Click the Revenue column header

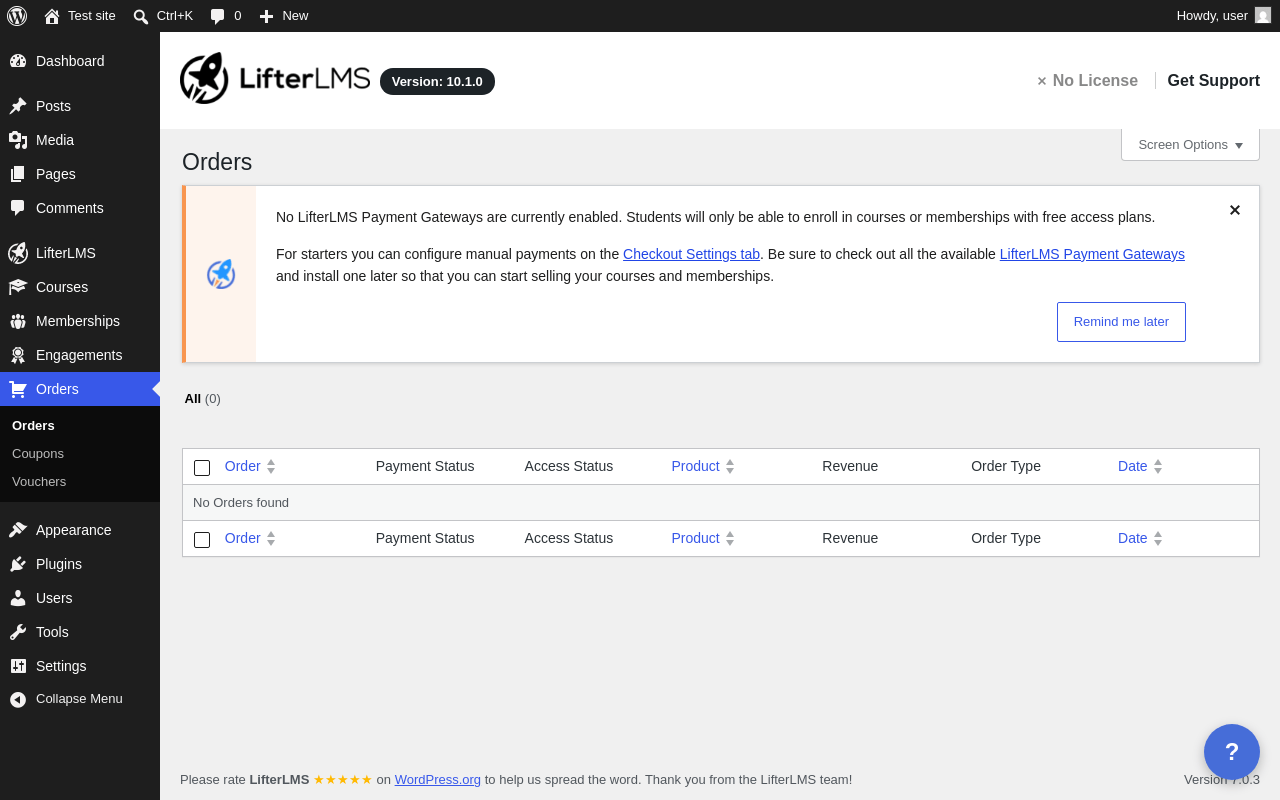[x=850, y=466]
